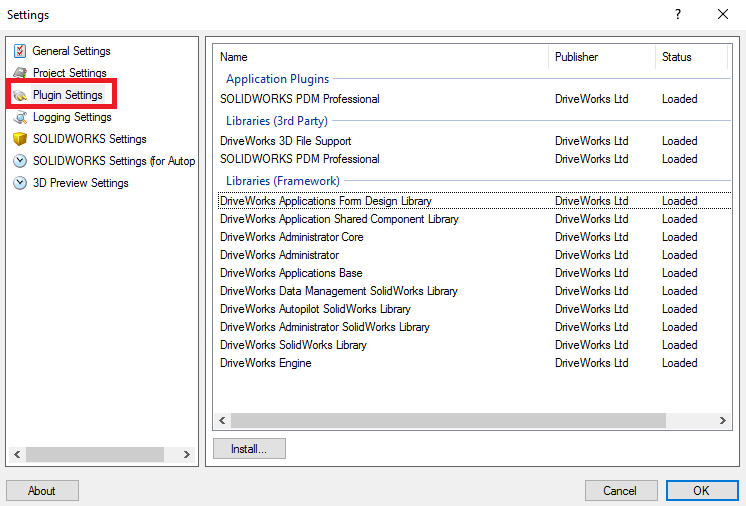
Task: Collapse the Application Plugins group header
Action: coord(277,79)
